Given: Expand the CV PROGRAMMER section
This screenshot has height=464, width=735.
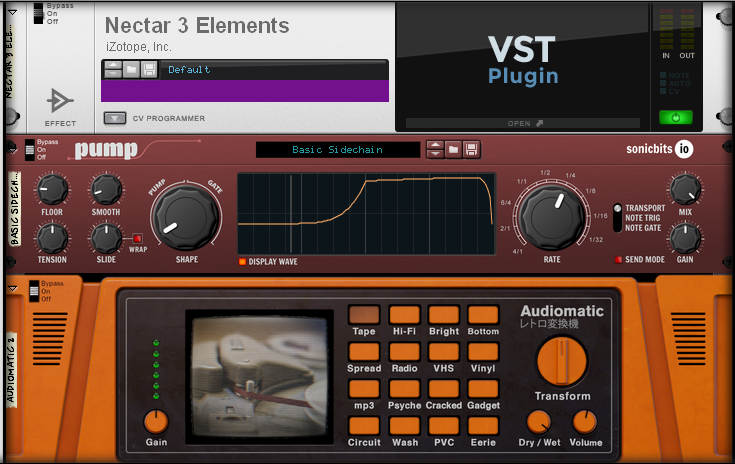Looking at the screenshot, I should tap(115, 118).
